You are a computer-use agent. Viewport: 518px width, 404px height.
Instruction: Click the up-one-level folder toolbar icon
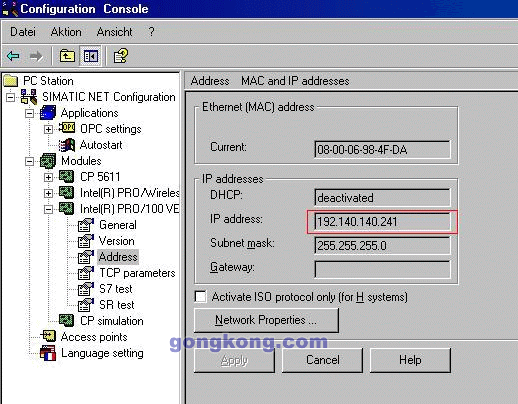pyautogui.click(x=67, y=56)
